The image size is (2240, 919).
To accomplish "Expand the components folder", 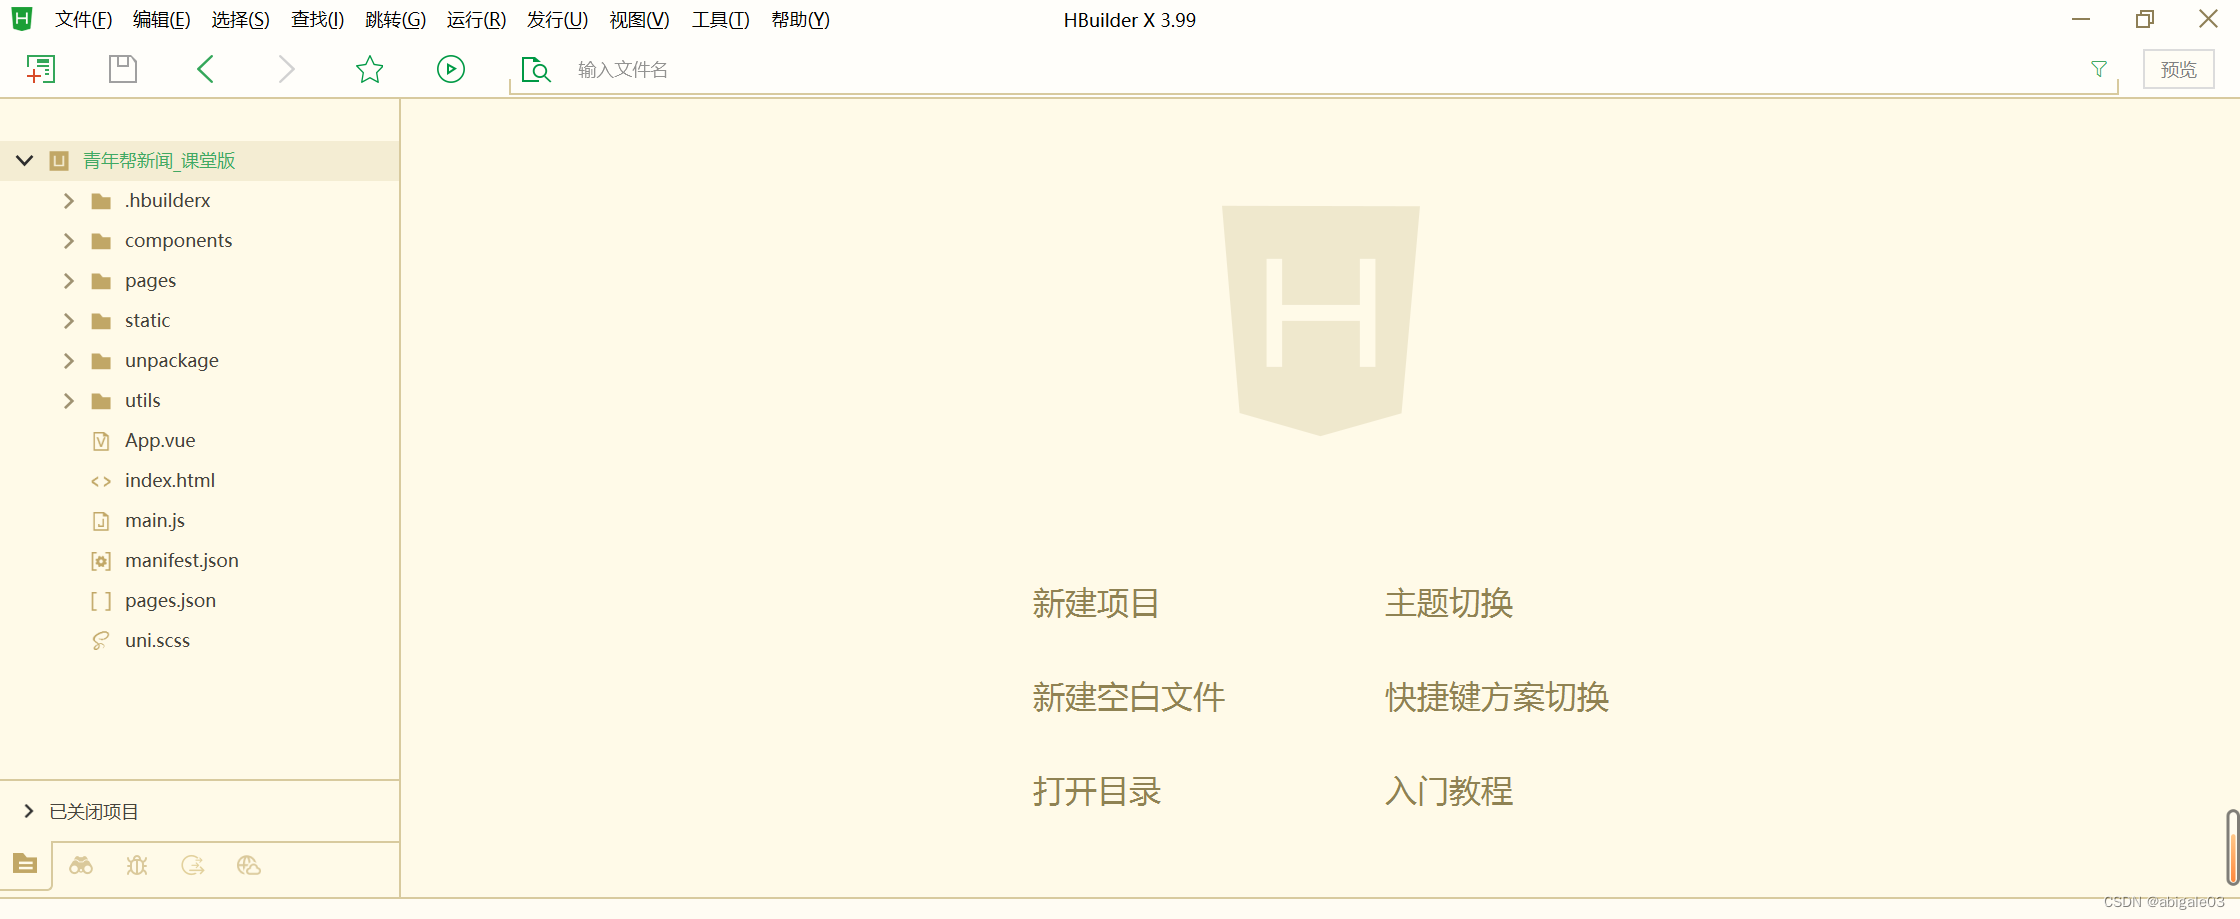I will pyautogui.click(x=68, y=240).
